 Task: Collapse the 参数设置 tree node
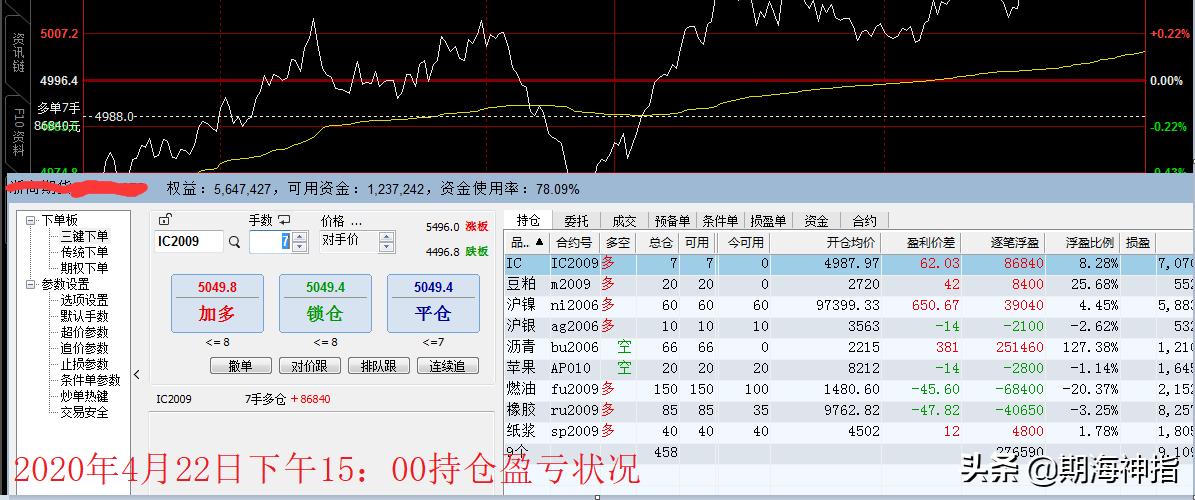click(x=31, y=284)
